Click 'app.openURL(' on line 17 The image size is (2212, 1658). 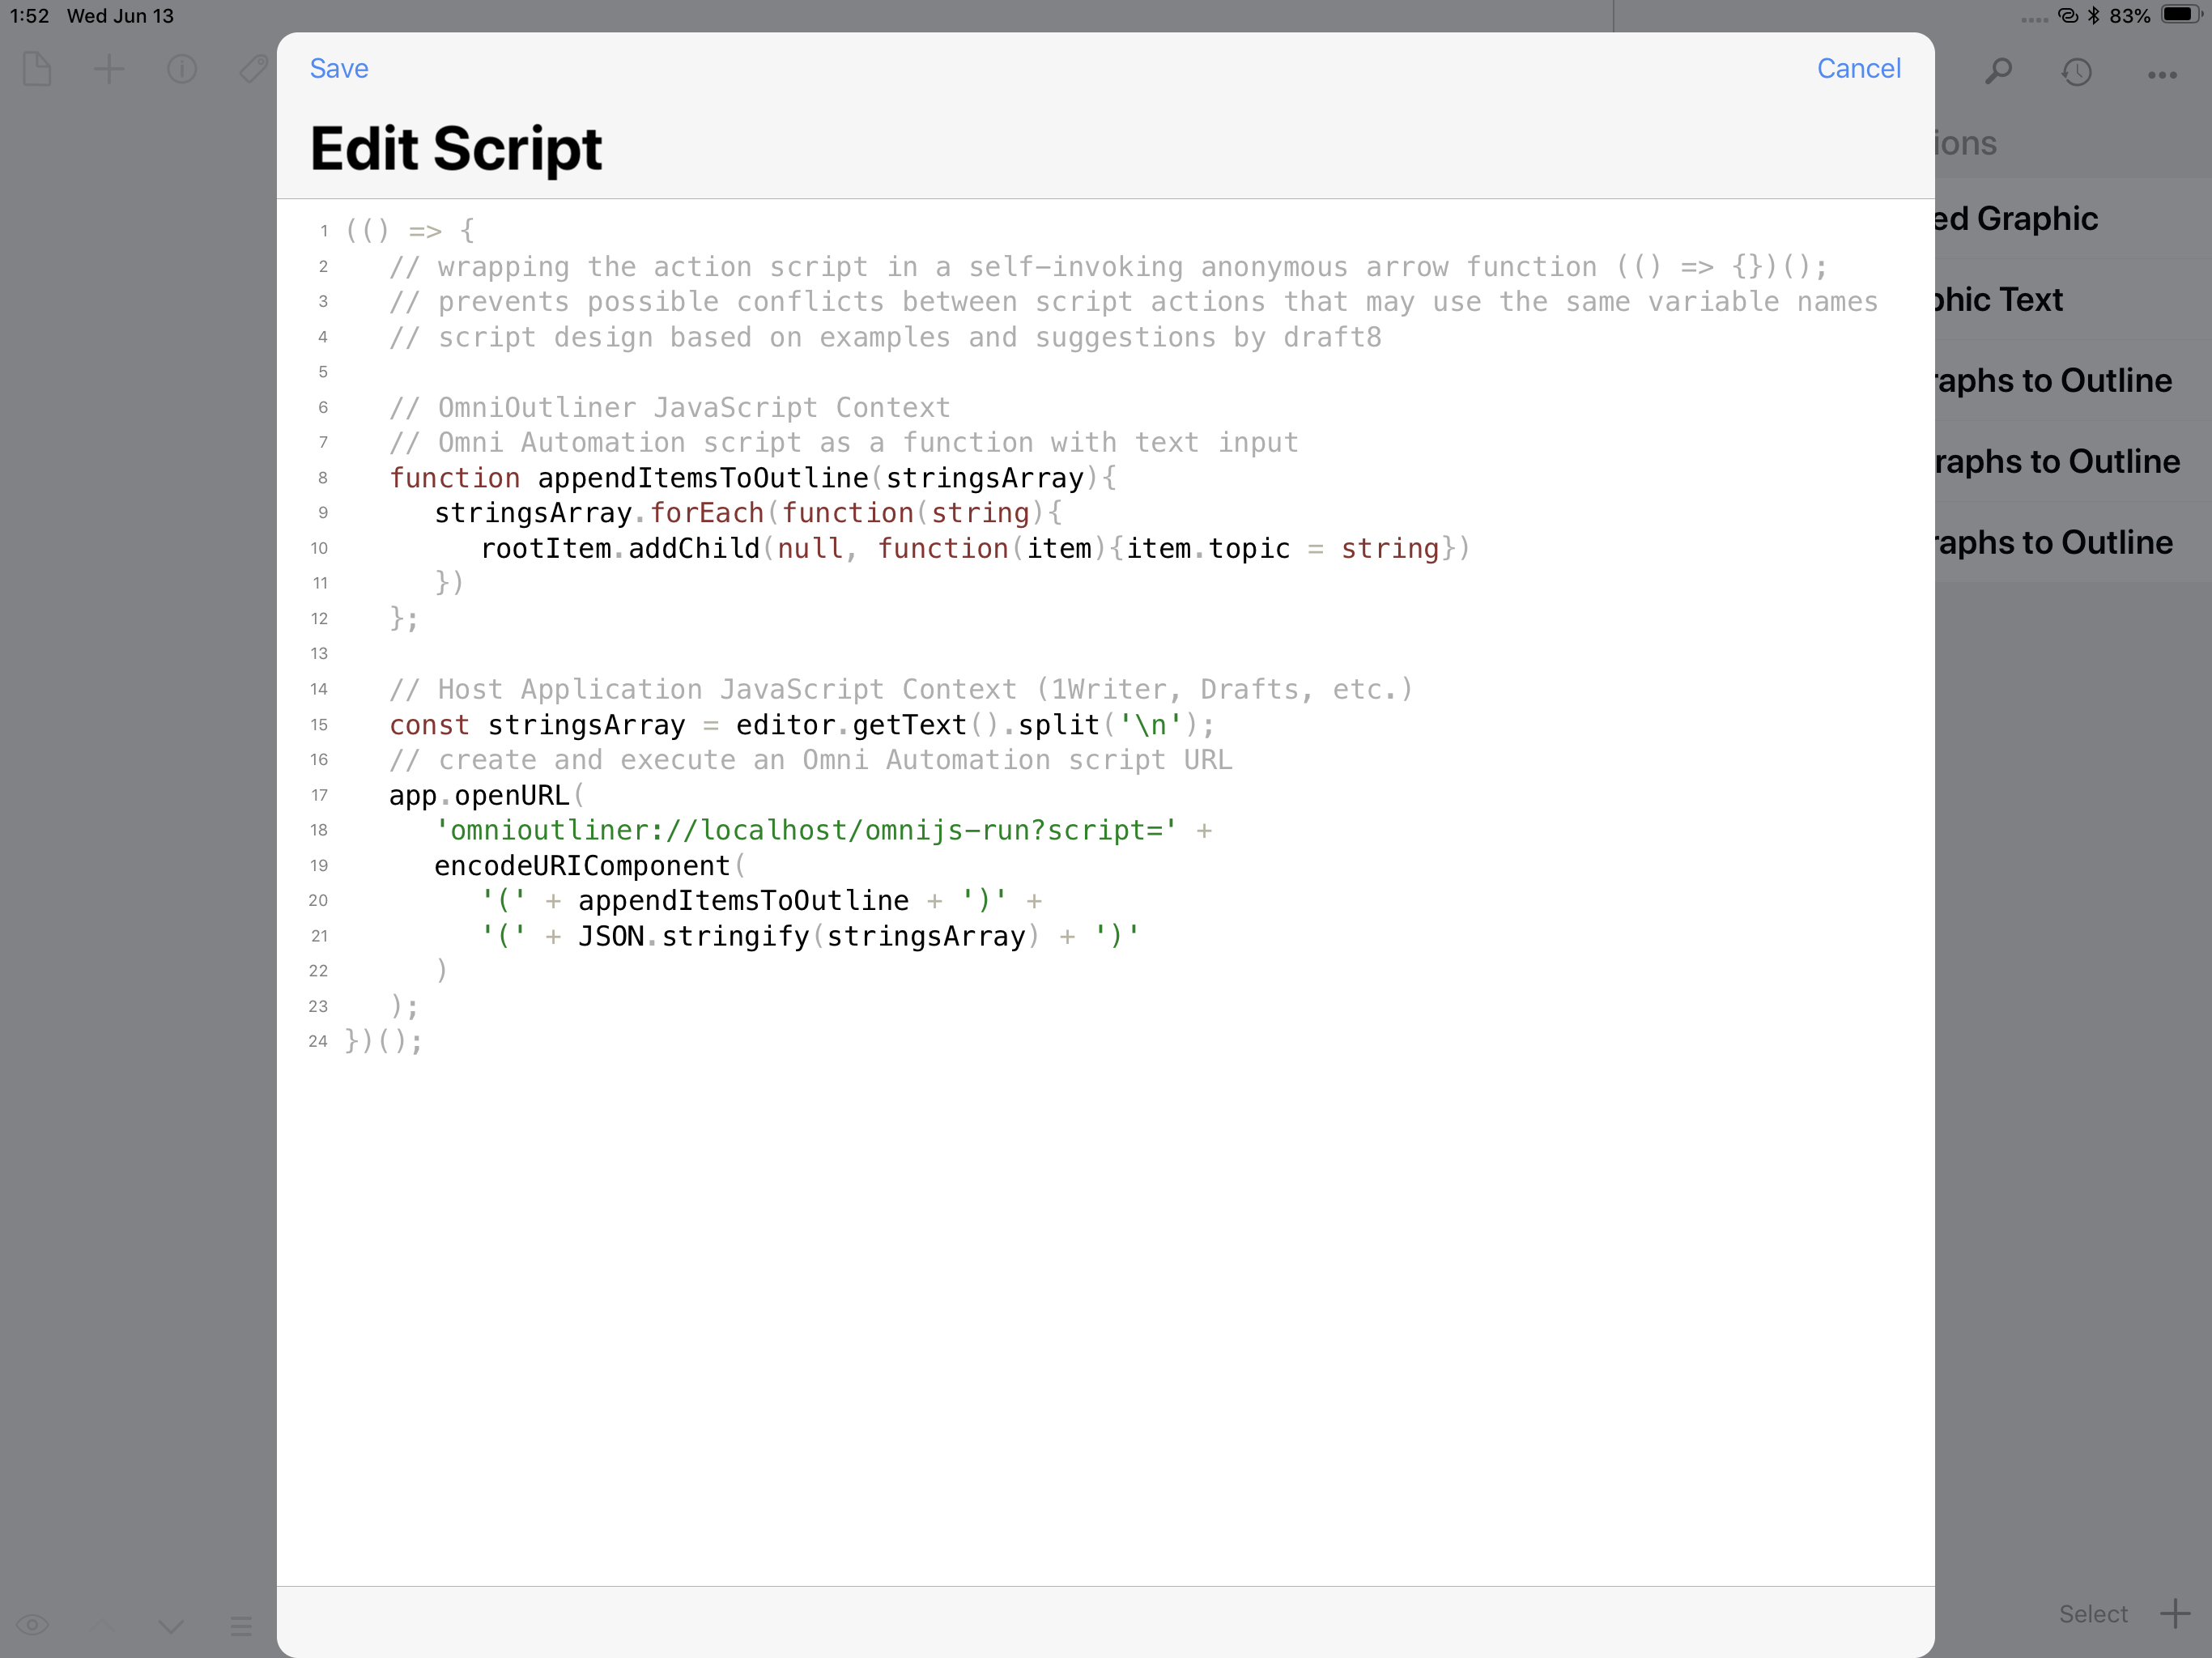pyautogui.click(x=486, y=795)
